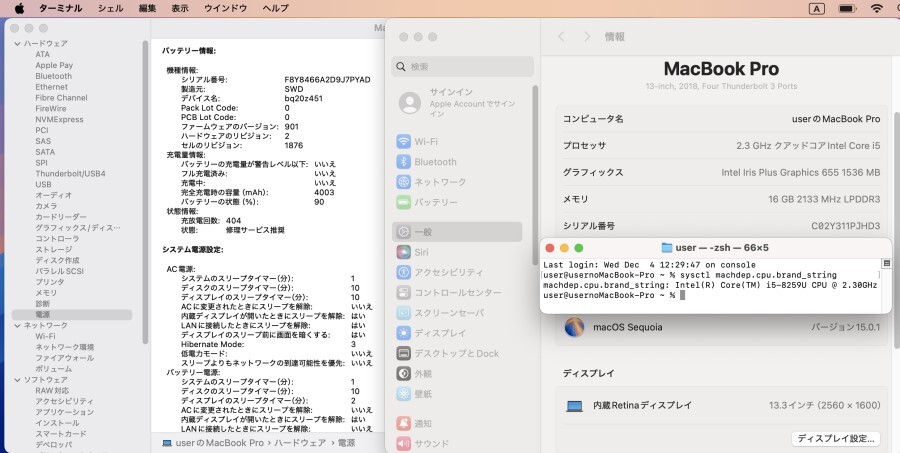Open ディスプレイ settings sun icon
The height and width of the screenshot is (453, 900).
(404, 333)
